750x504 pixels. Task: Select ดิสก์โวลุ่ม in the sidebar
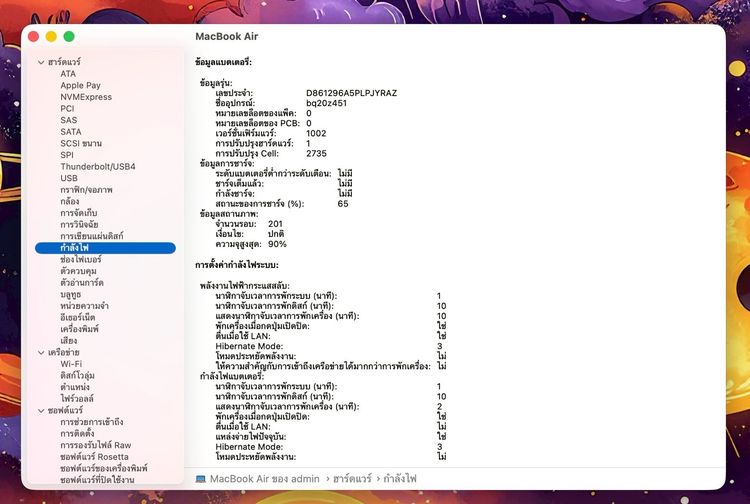point(77,375)
